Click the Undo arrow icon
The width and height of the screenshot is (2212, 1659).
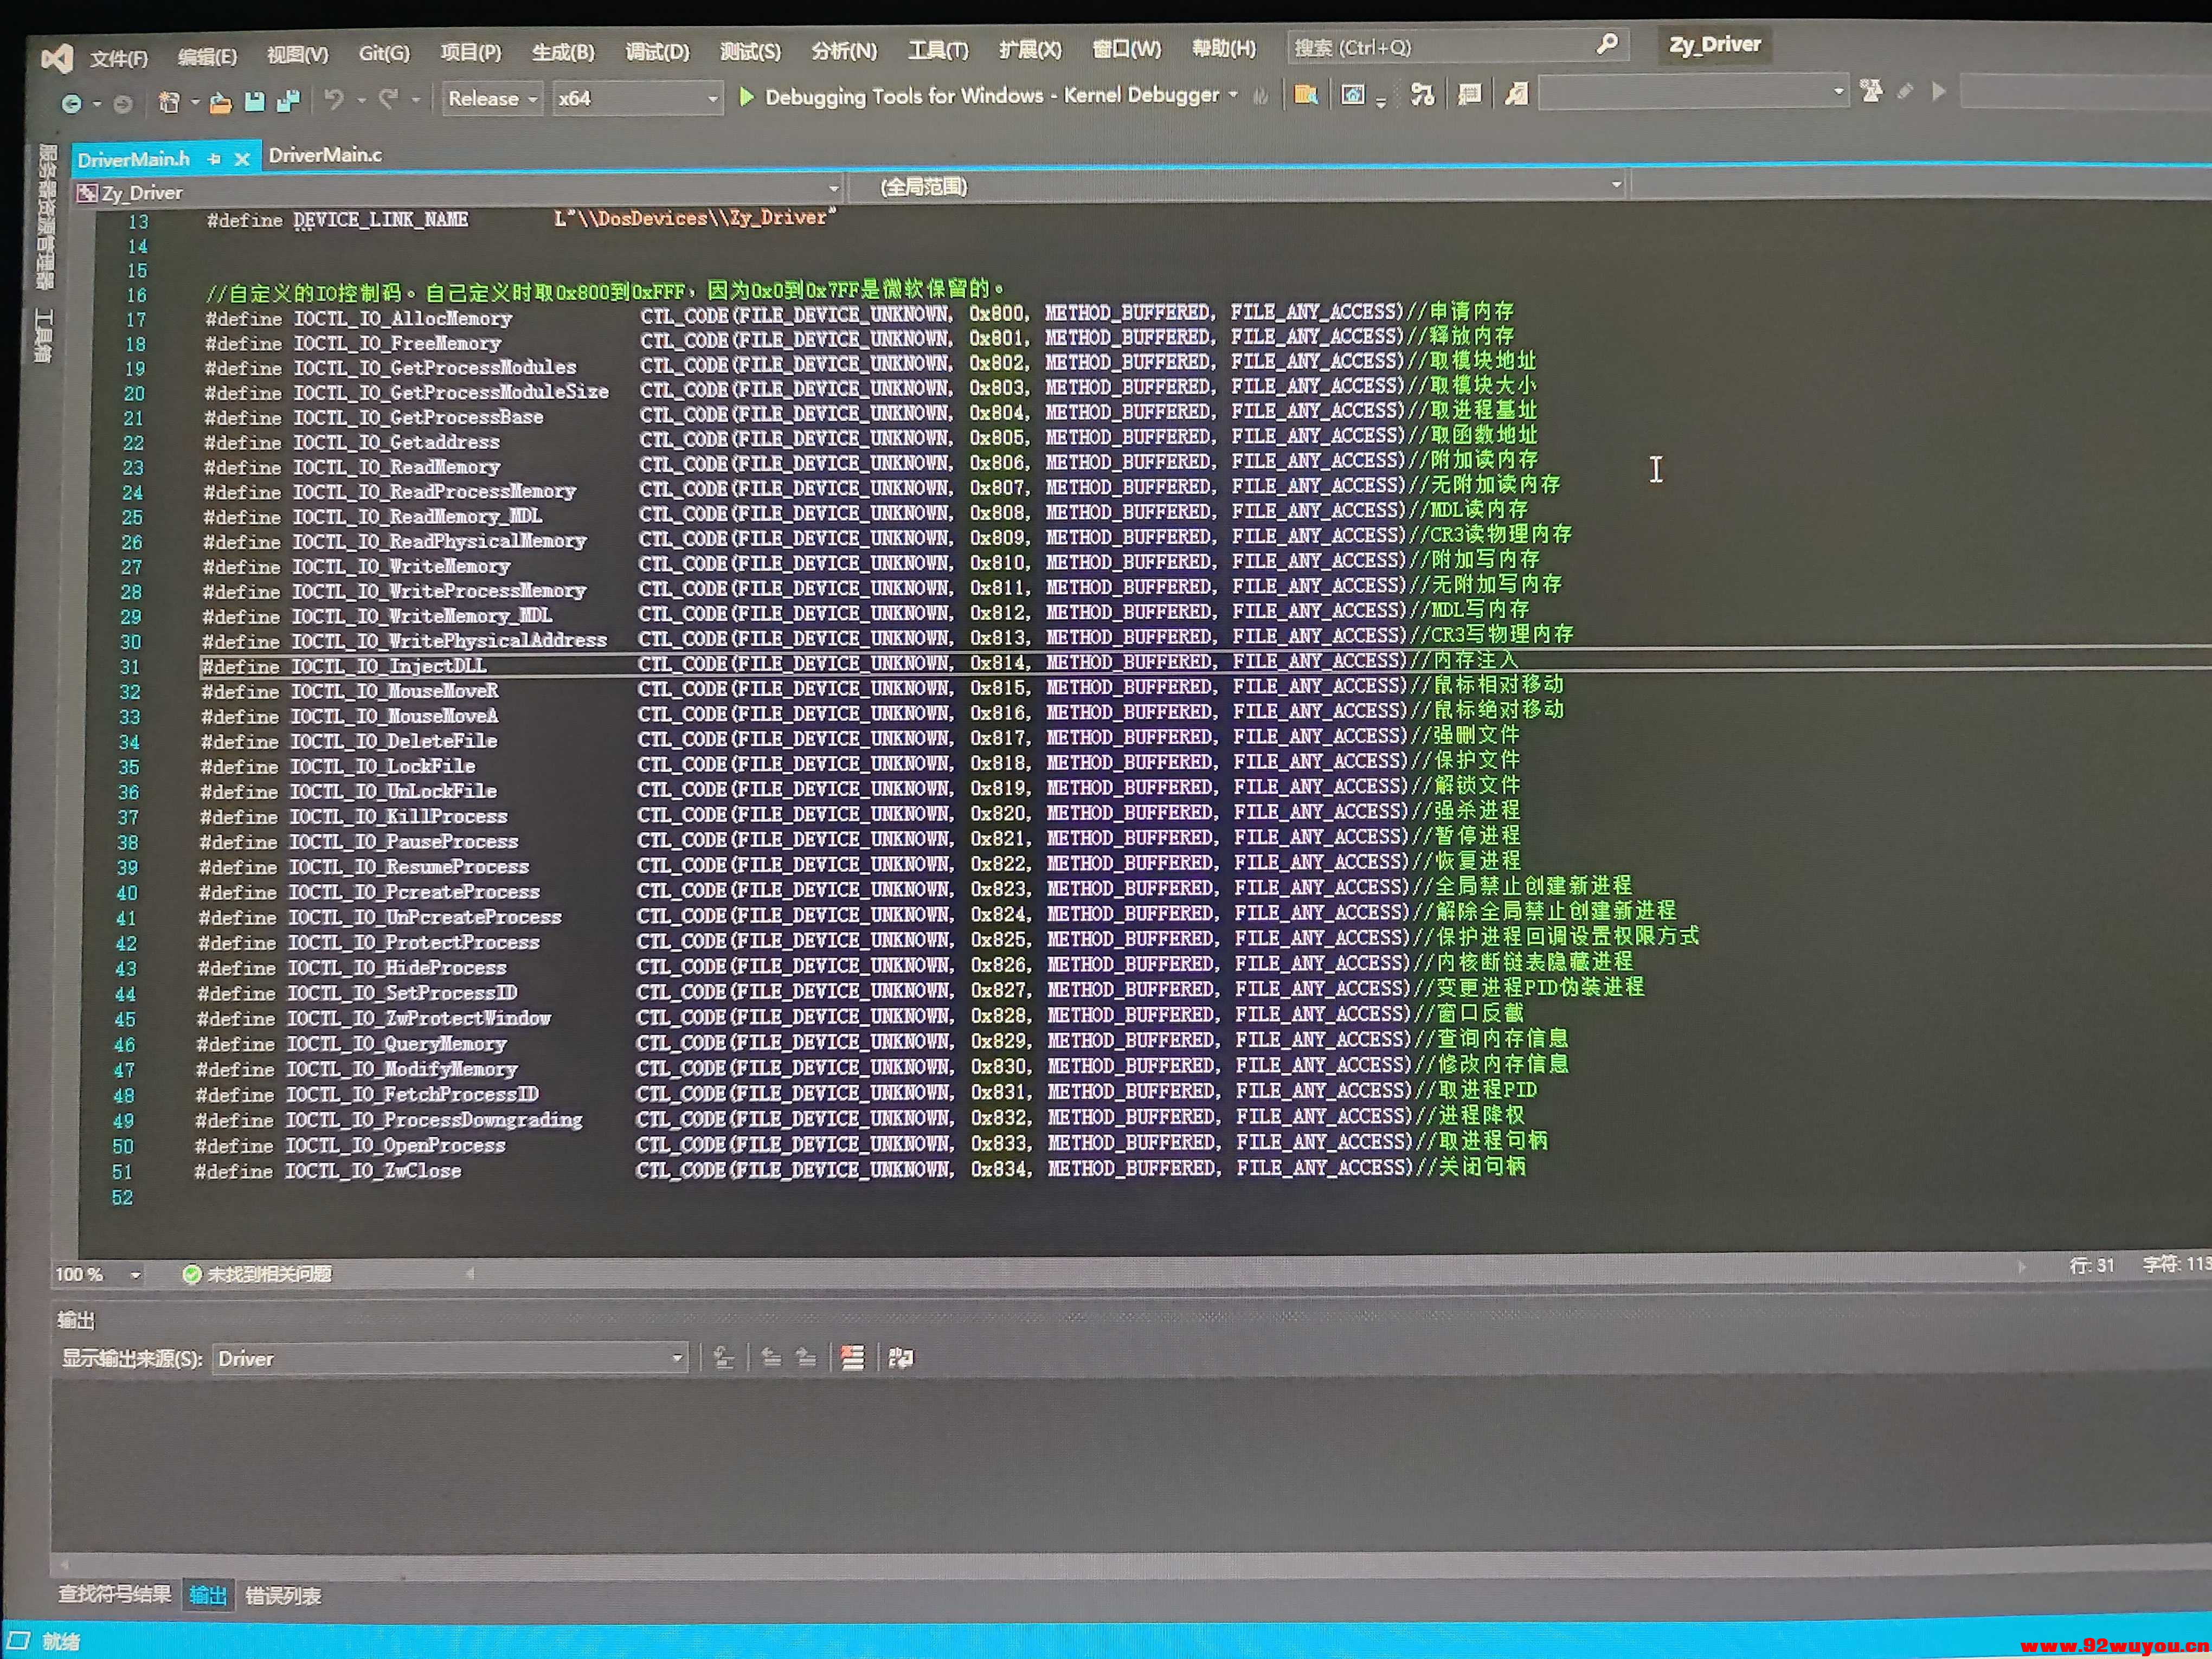(334, 99)
